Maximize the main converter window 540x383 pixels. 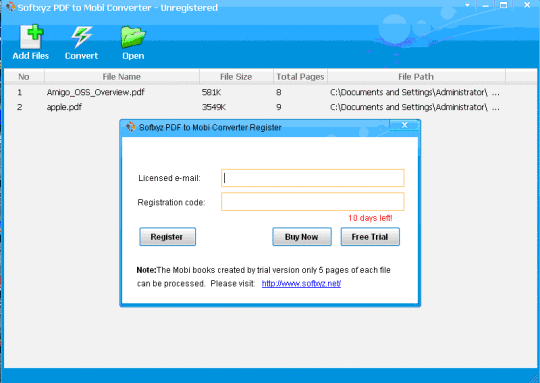pos(503,5)
